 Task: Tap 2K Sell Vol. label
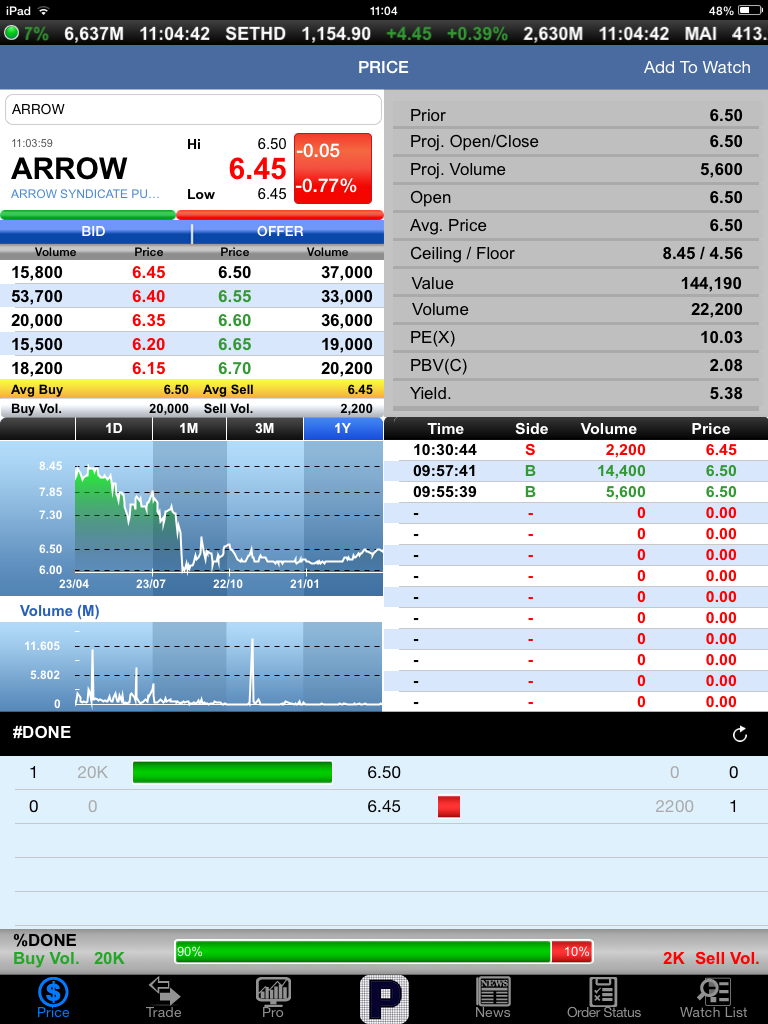[x=711, y=958]
